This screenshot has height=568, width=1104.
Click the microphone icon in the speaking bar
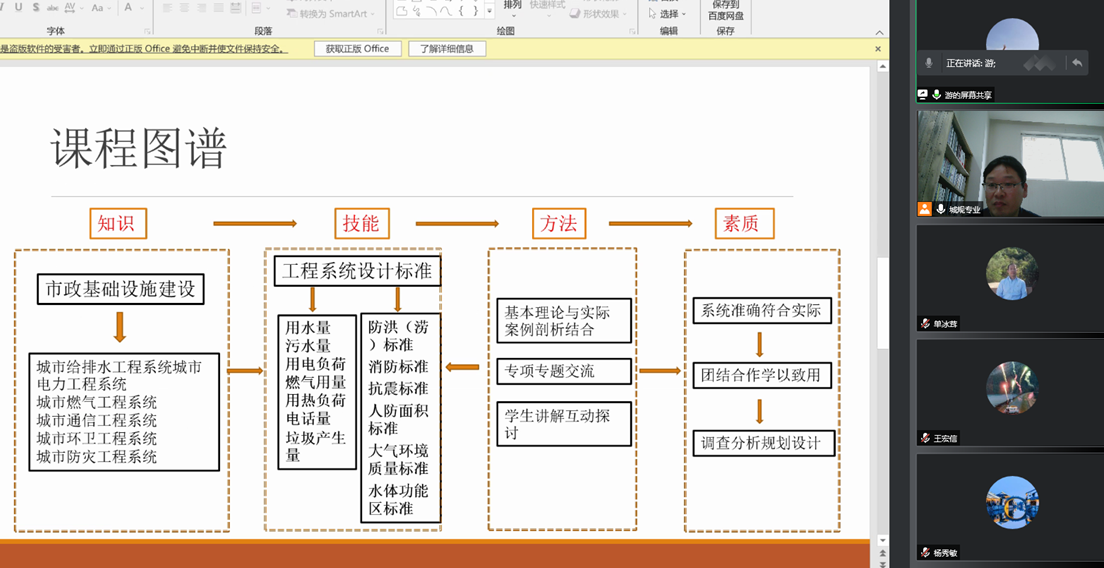tap(929, 63)
